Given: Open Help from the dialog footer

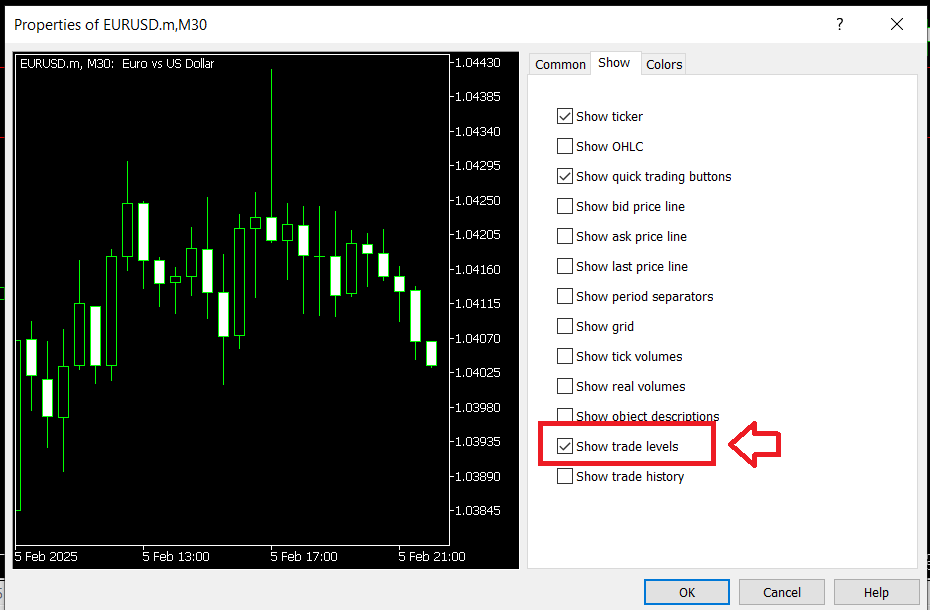Looking at the screenshot, I should (x=876, y=592).
